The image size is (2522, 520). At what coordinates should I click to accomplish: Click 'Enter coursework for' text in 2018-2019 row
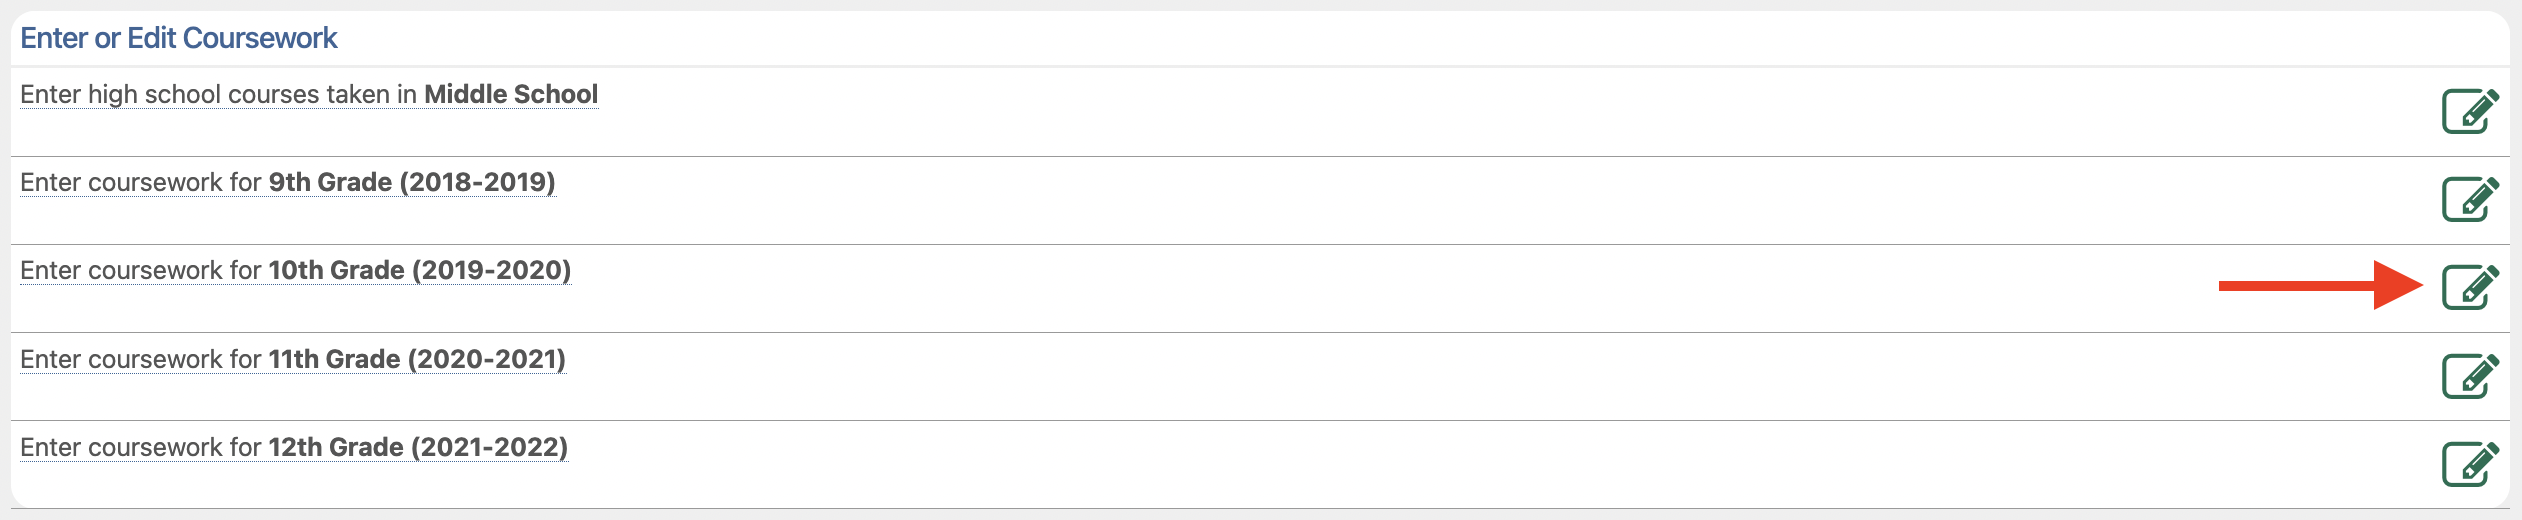click(x=140, y=183)
